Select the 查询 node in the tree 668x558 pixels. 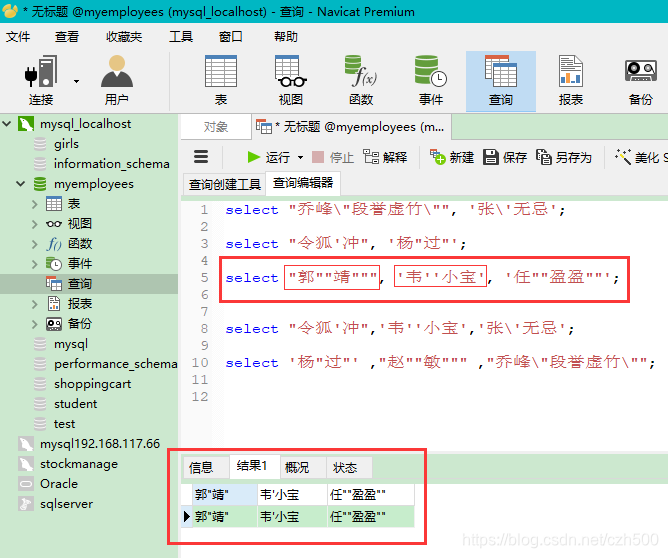pyautogui.click(x=80, y=284)
